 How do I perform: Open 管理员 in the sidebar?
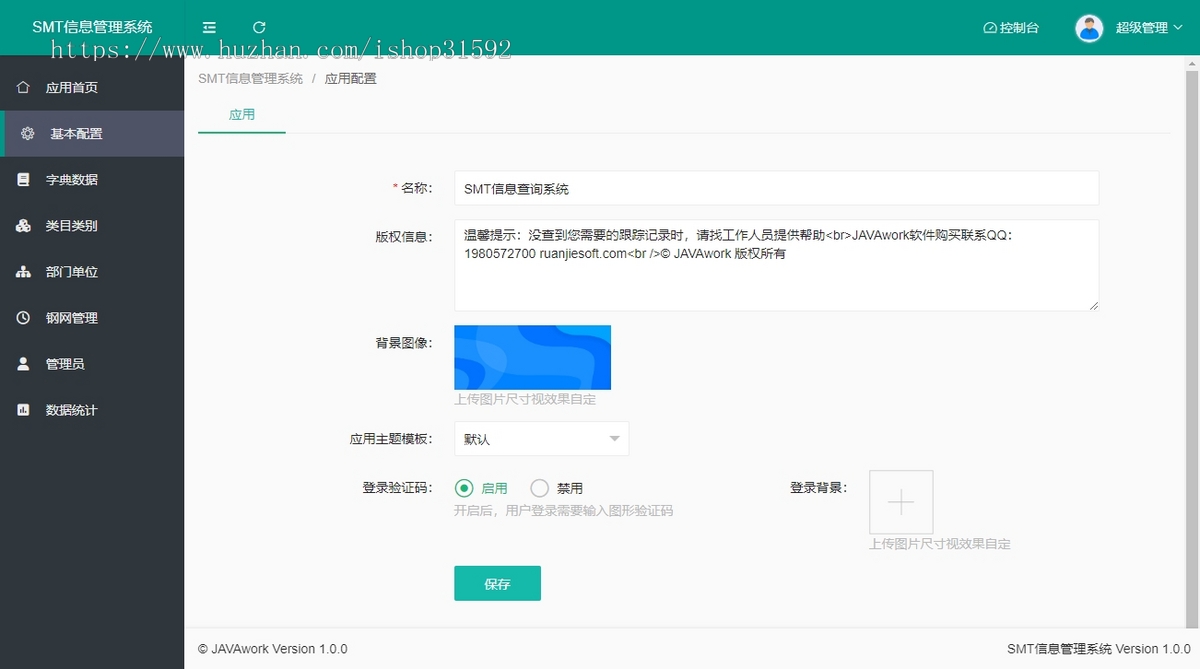tap(92, 364)
